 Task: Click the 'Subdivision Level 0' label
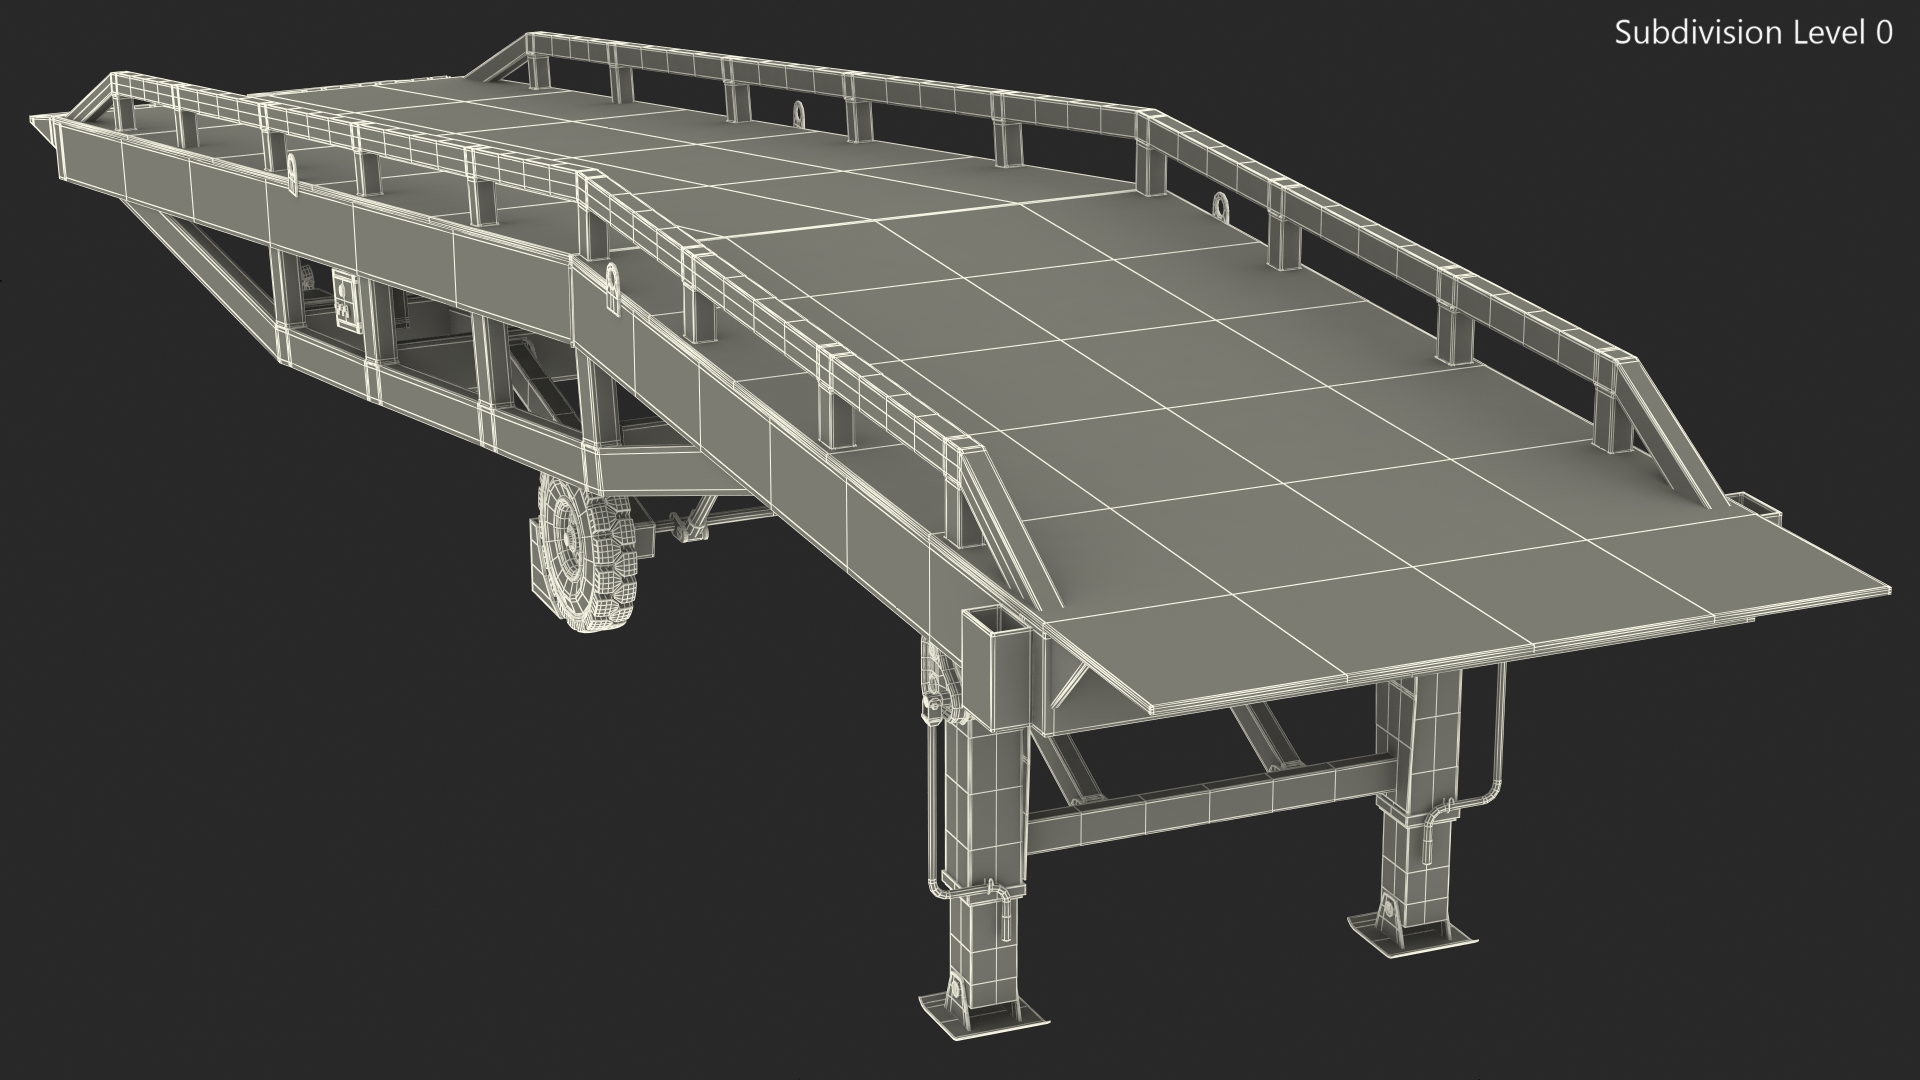pyautogui.click(x=1754, y=33)
